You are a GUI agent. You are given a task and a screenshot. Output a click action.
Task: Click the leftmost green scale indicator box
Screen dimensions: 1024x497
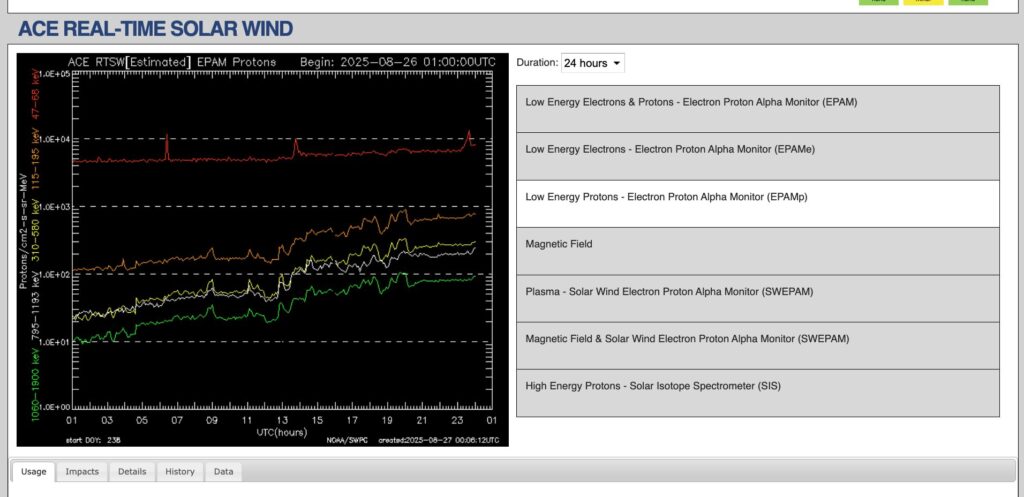click(878, 2)
